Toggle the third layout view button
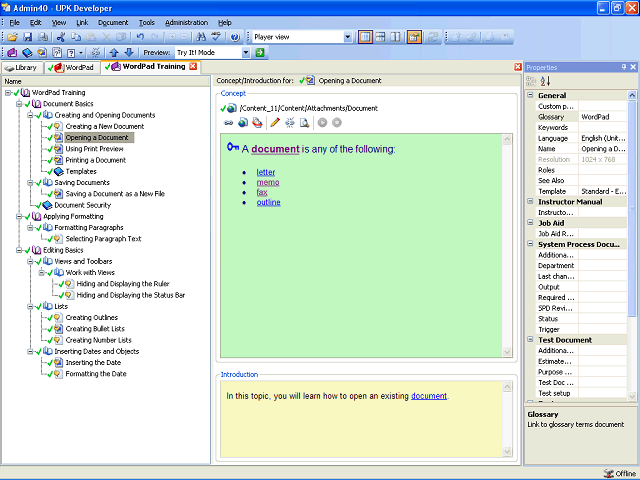The image size is (640, 480). (395, 37)
